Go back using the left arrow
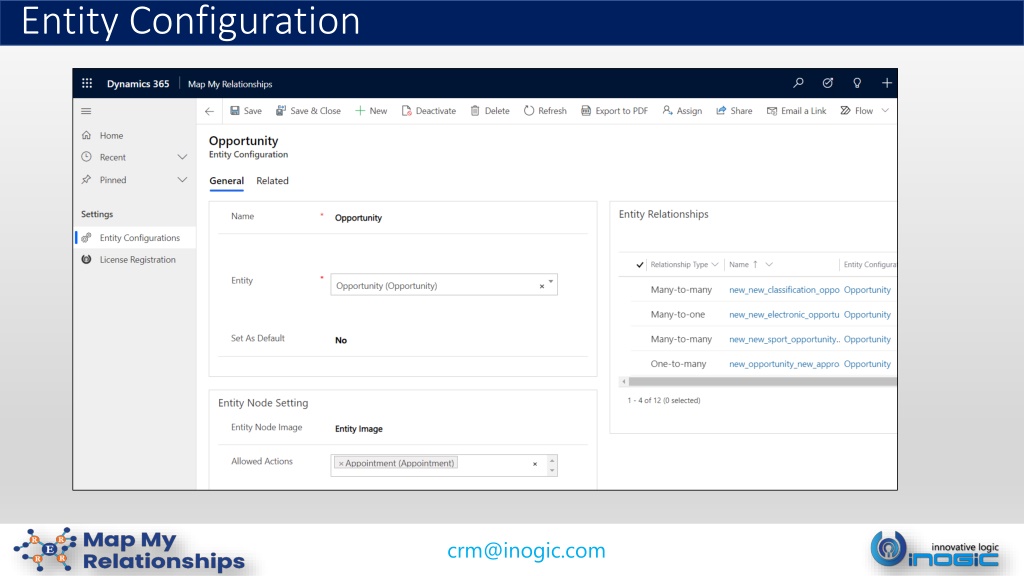 (x=209, y=111)
